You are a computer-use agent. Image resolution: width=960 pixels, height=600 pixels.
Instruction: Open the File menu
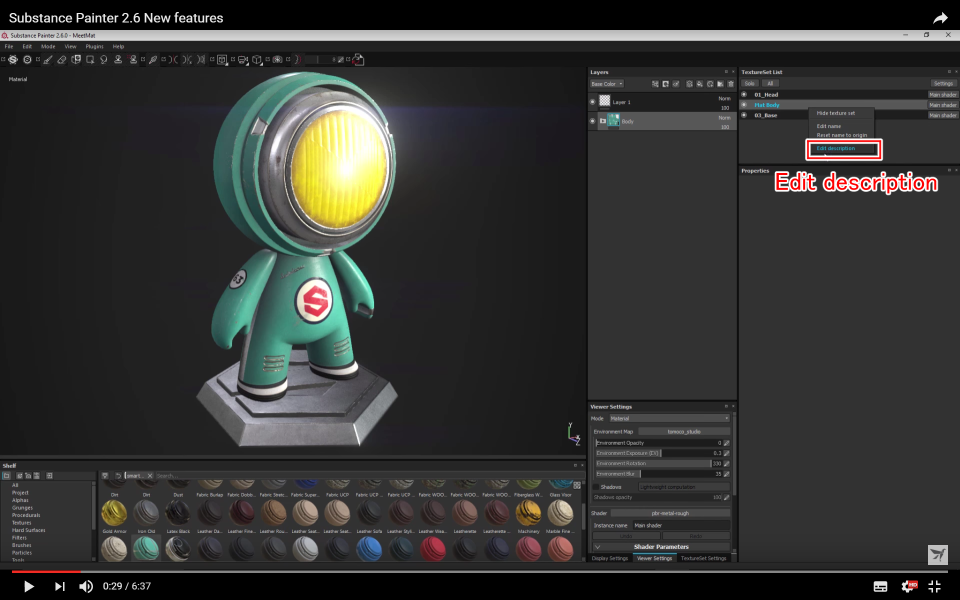click(9, 47)
